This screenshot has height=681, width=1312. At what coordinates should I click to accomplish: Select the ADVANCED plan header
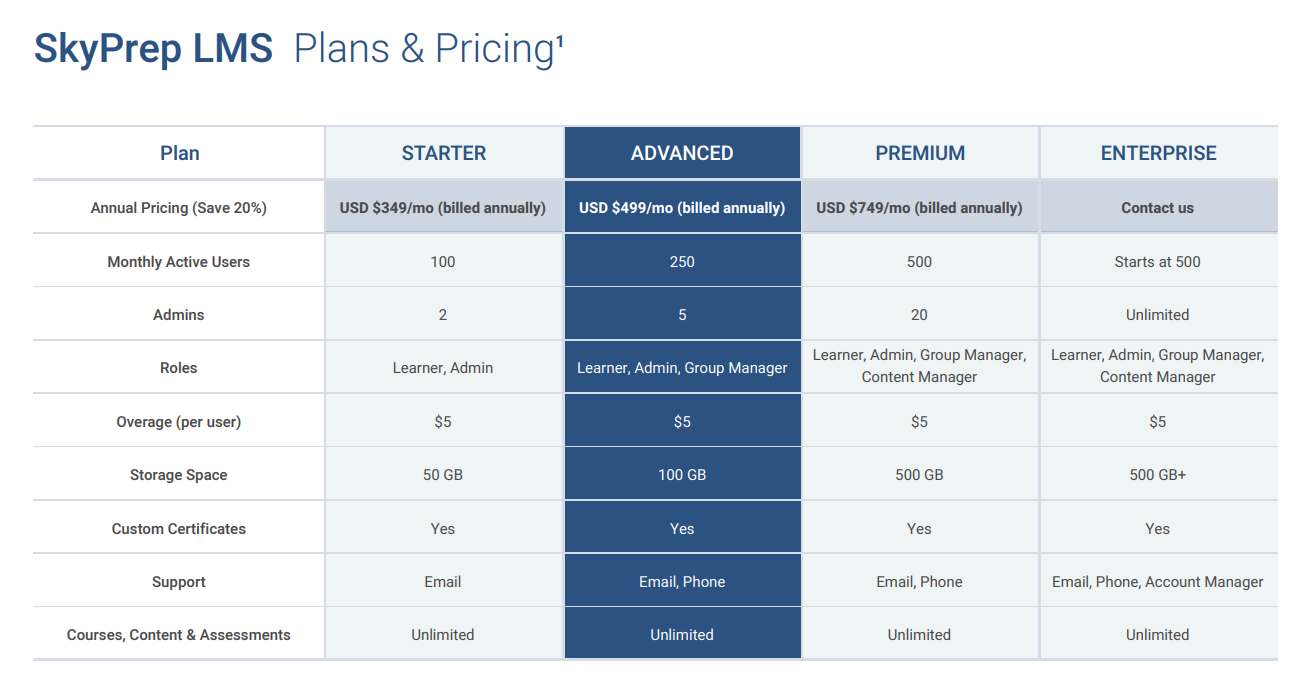point(682,153)
